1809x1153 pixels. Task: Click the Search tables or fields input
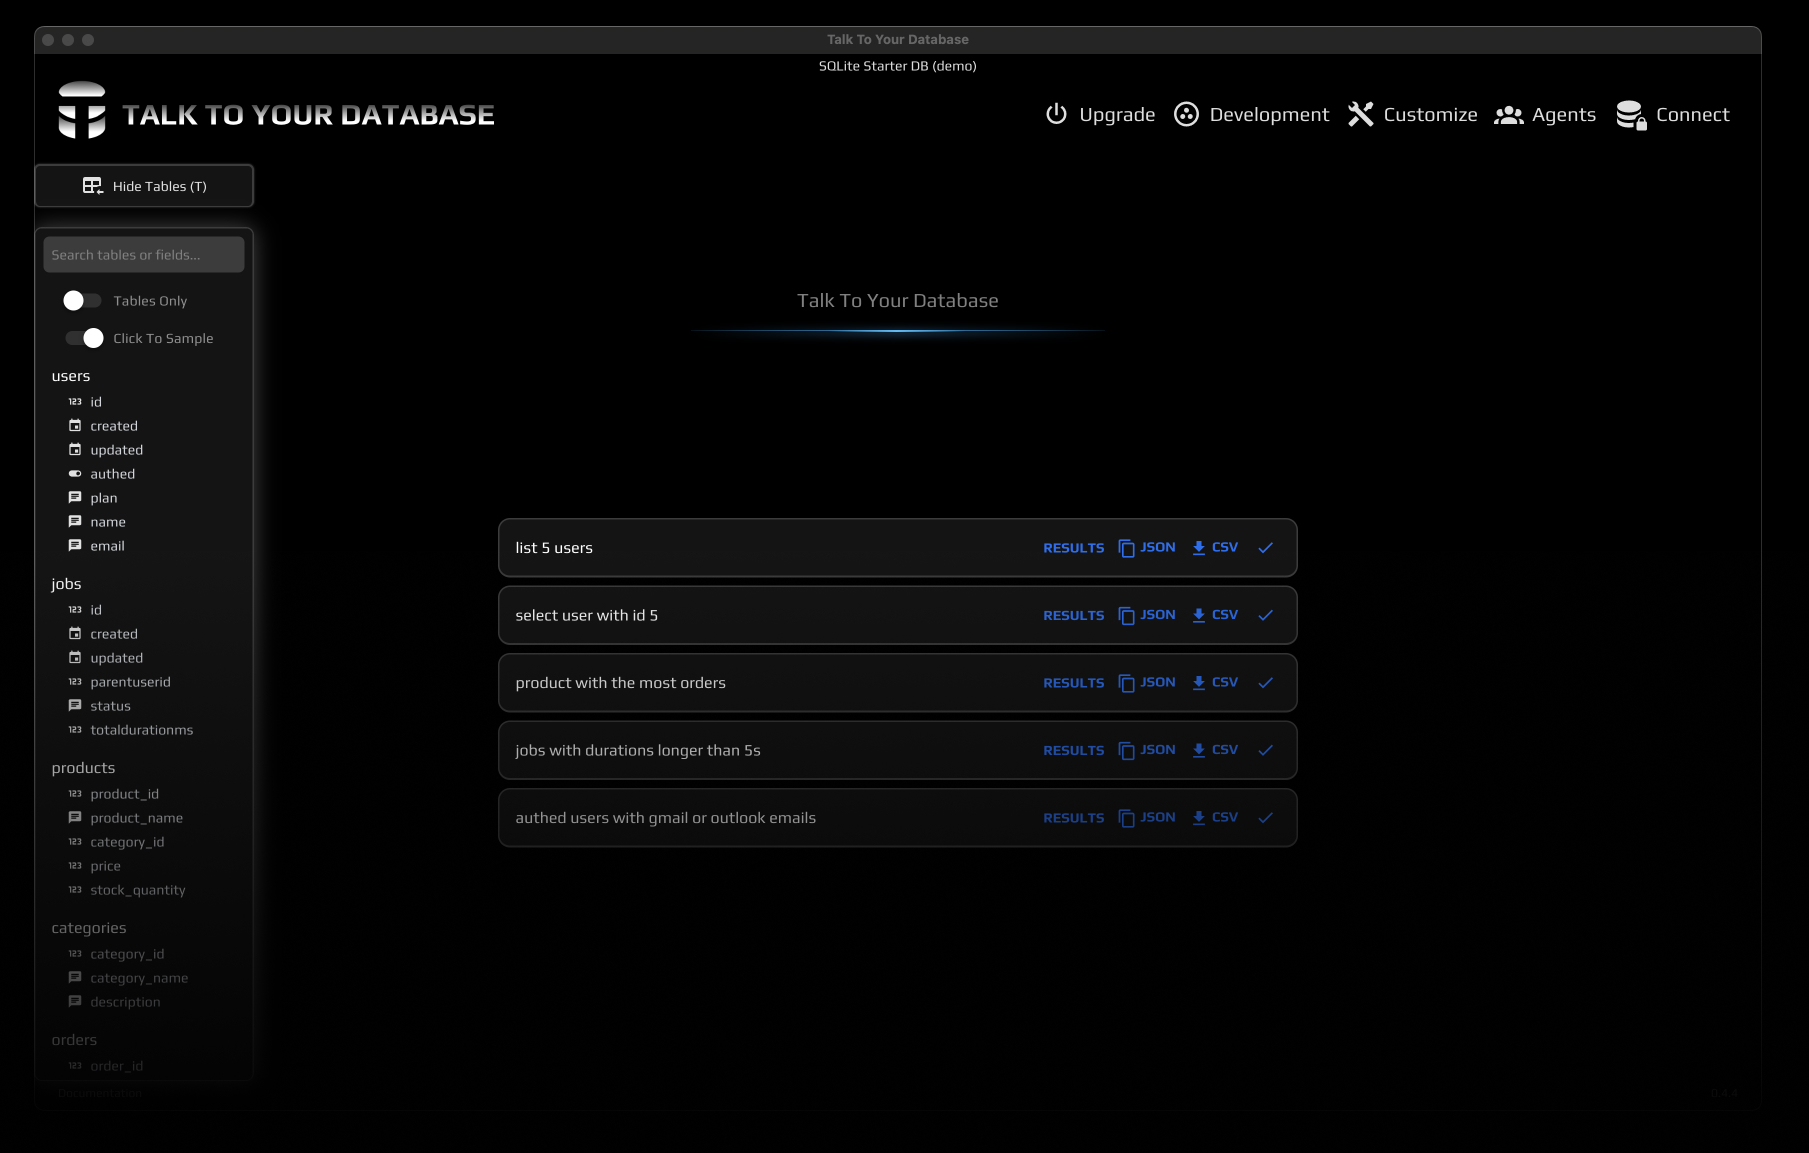[144, 255]
